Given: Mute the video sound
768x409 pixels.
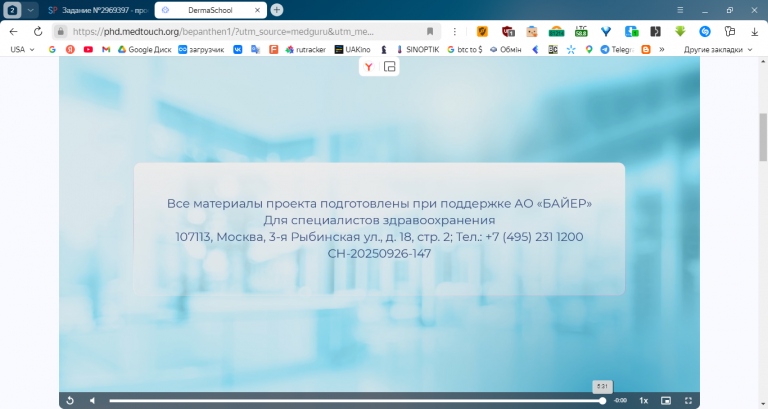Looking at the screenshot, I should 92,401.
